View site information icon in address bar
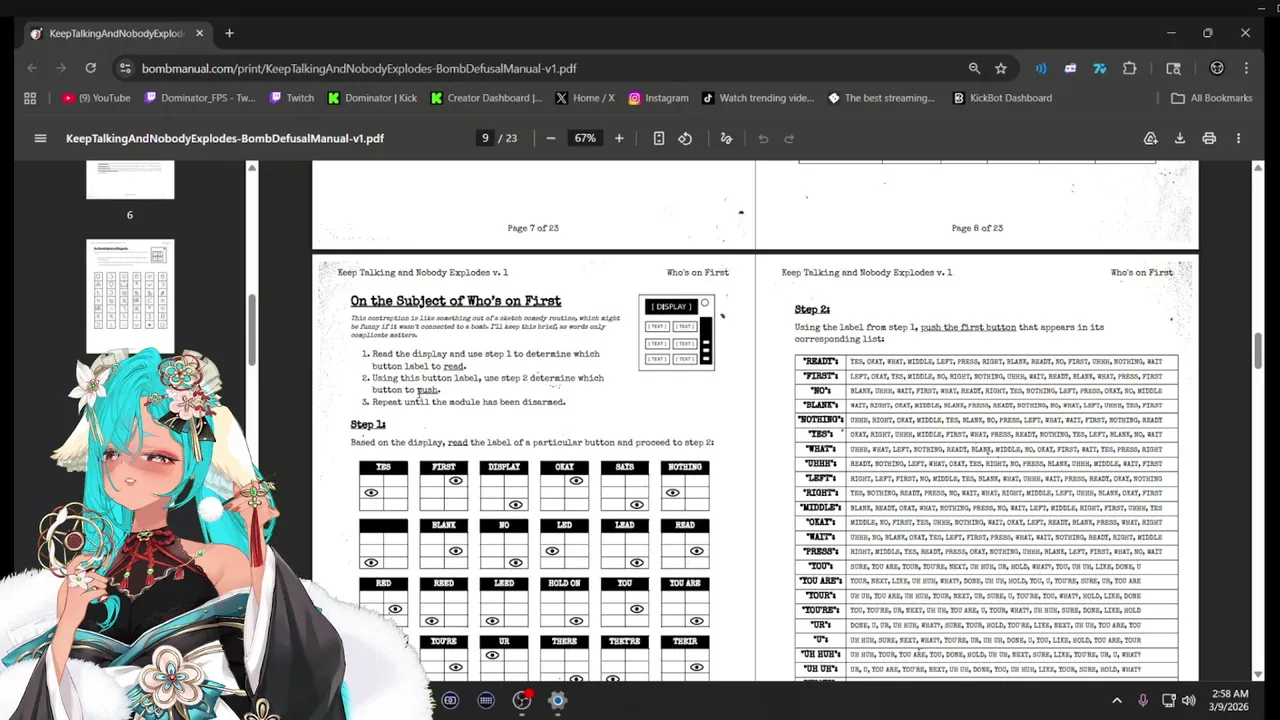 (125, 68)
